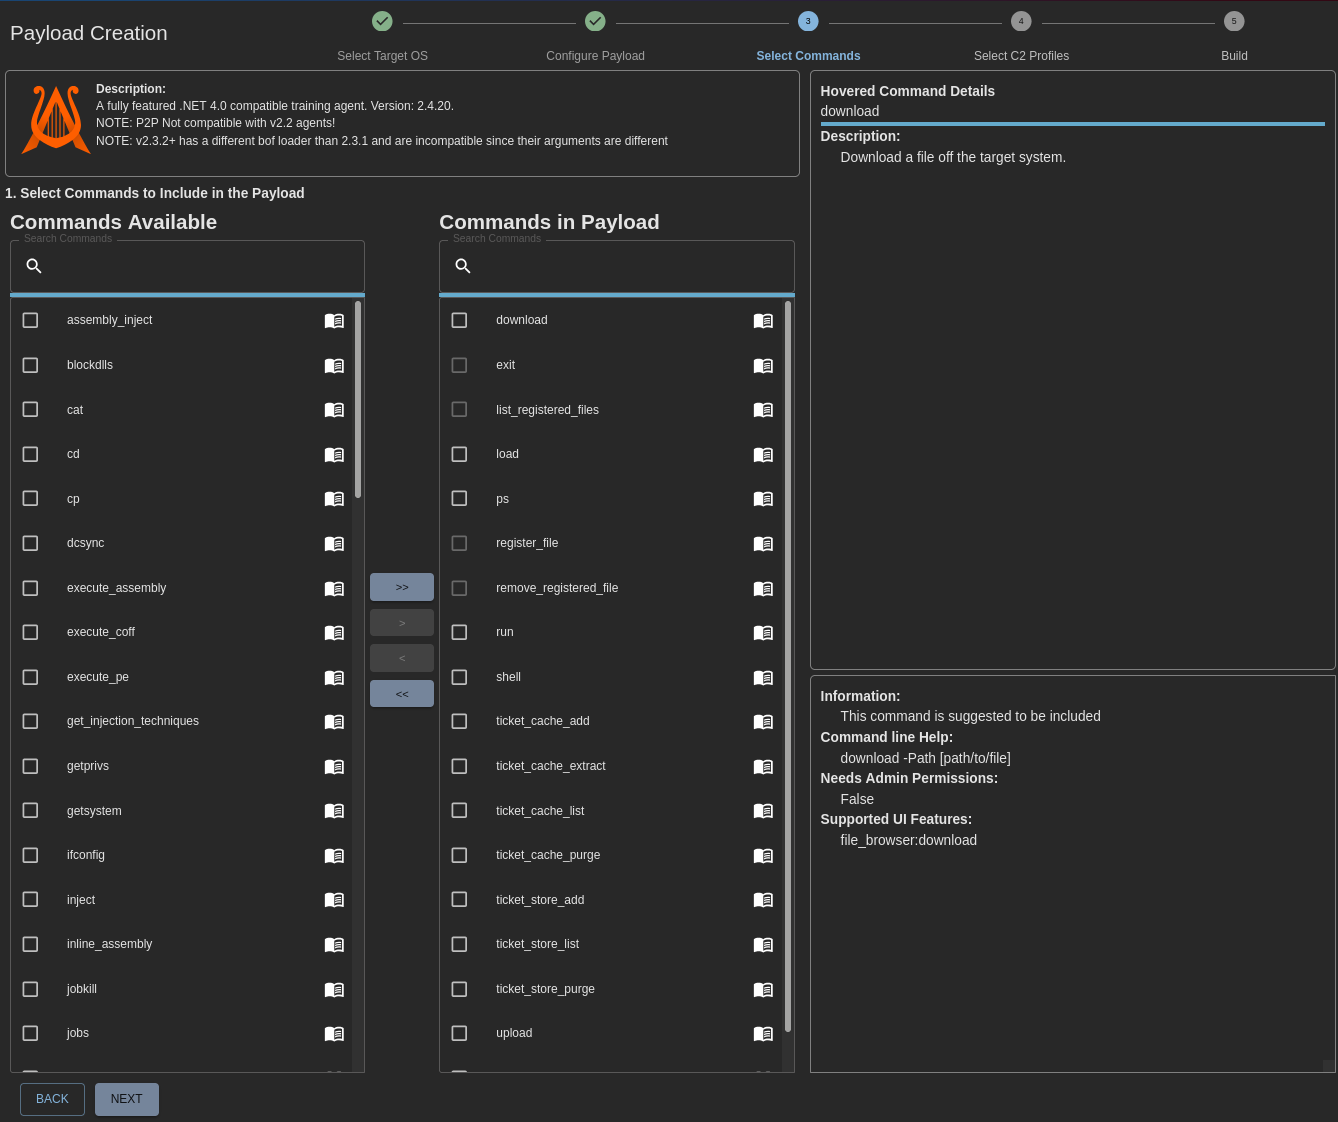Select the ticket_store_add row text
The width and height of the screenshot is (1338, 1122).
(540, 900)
